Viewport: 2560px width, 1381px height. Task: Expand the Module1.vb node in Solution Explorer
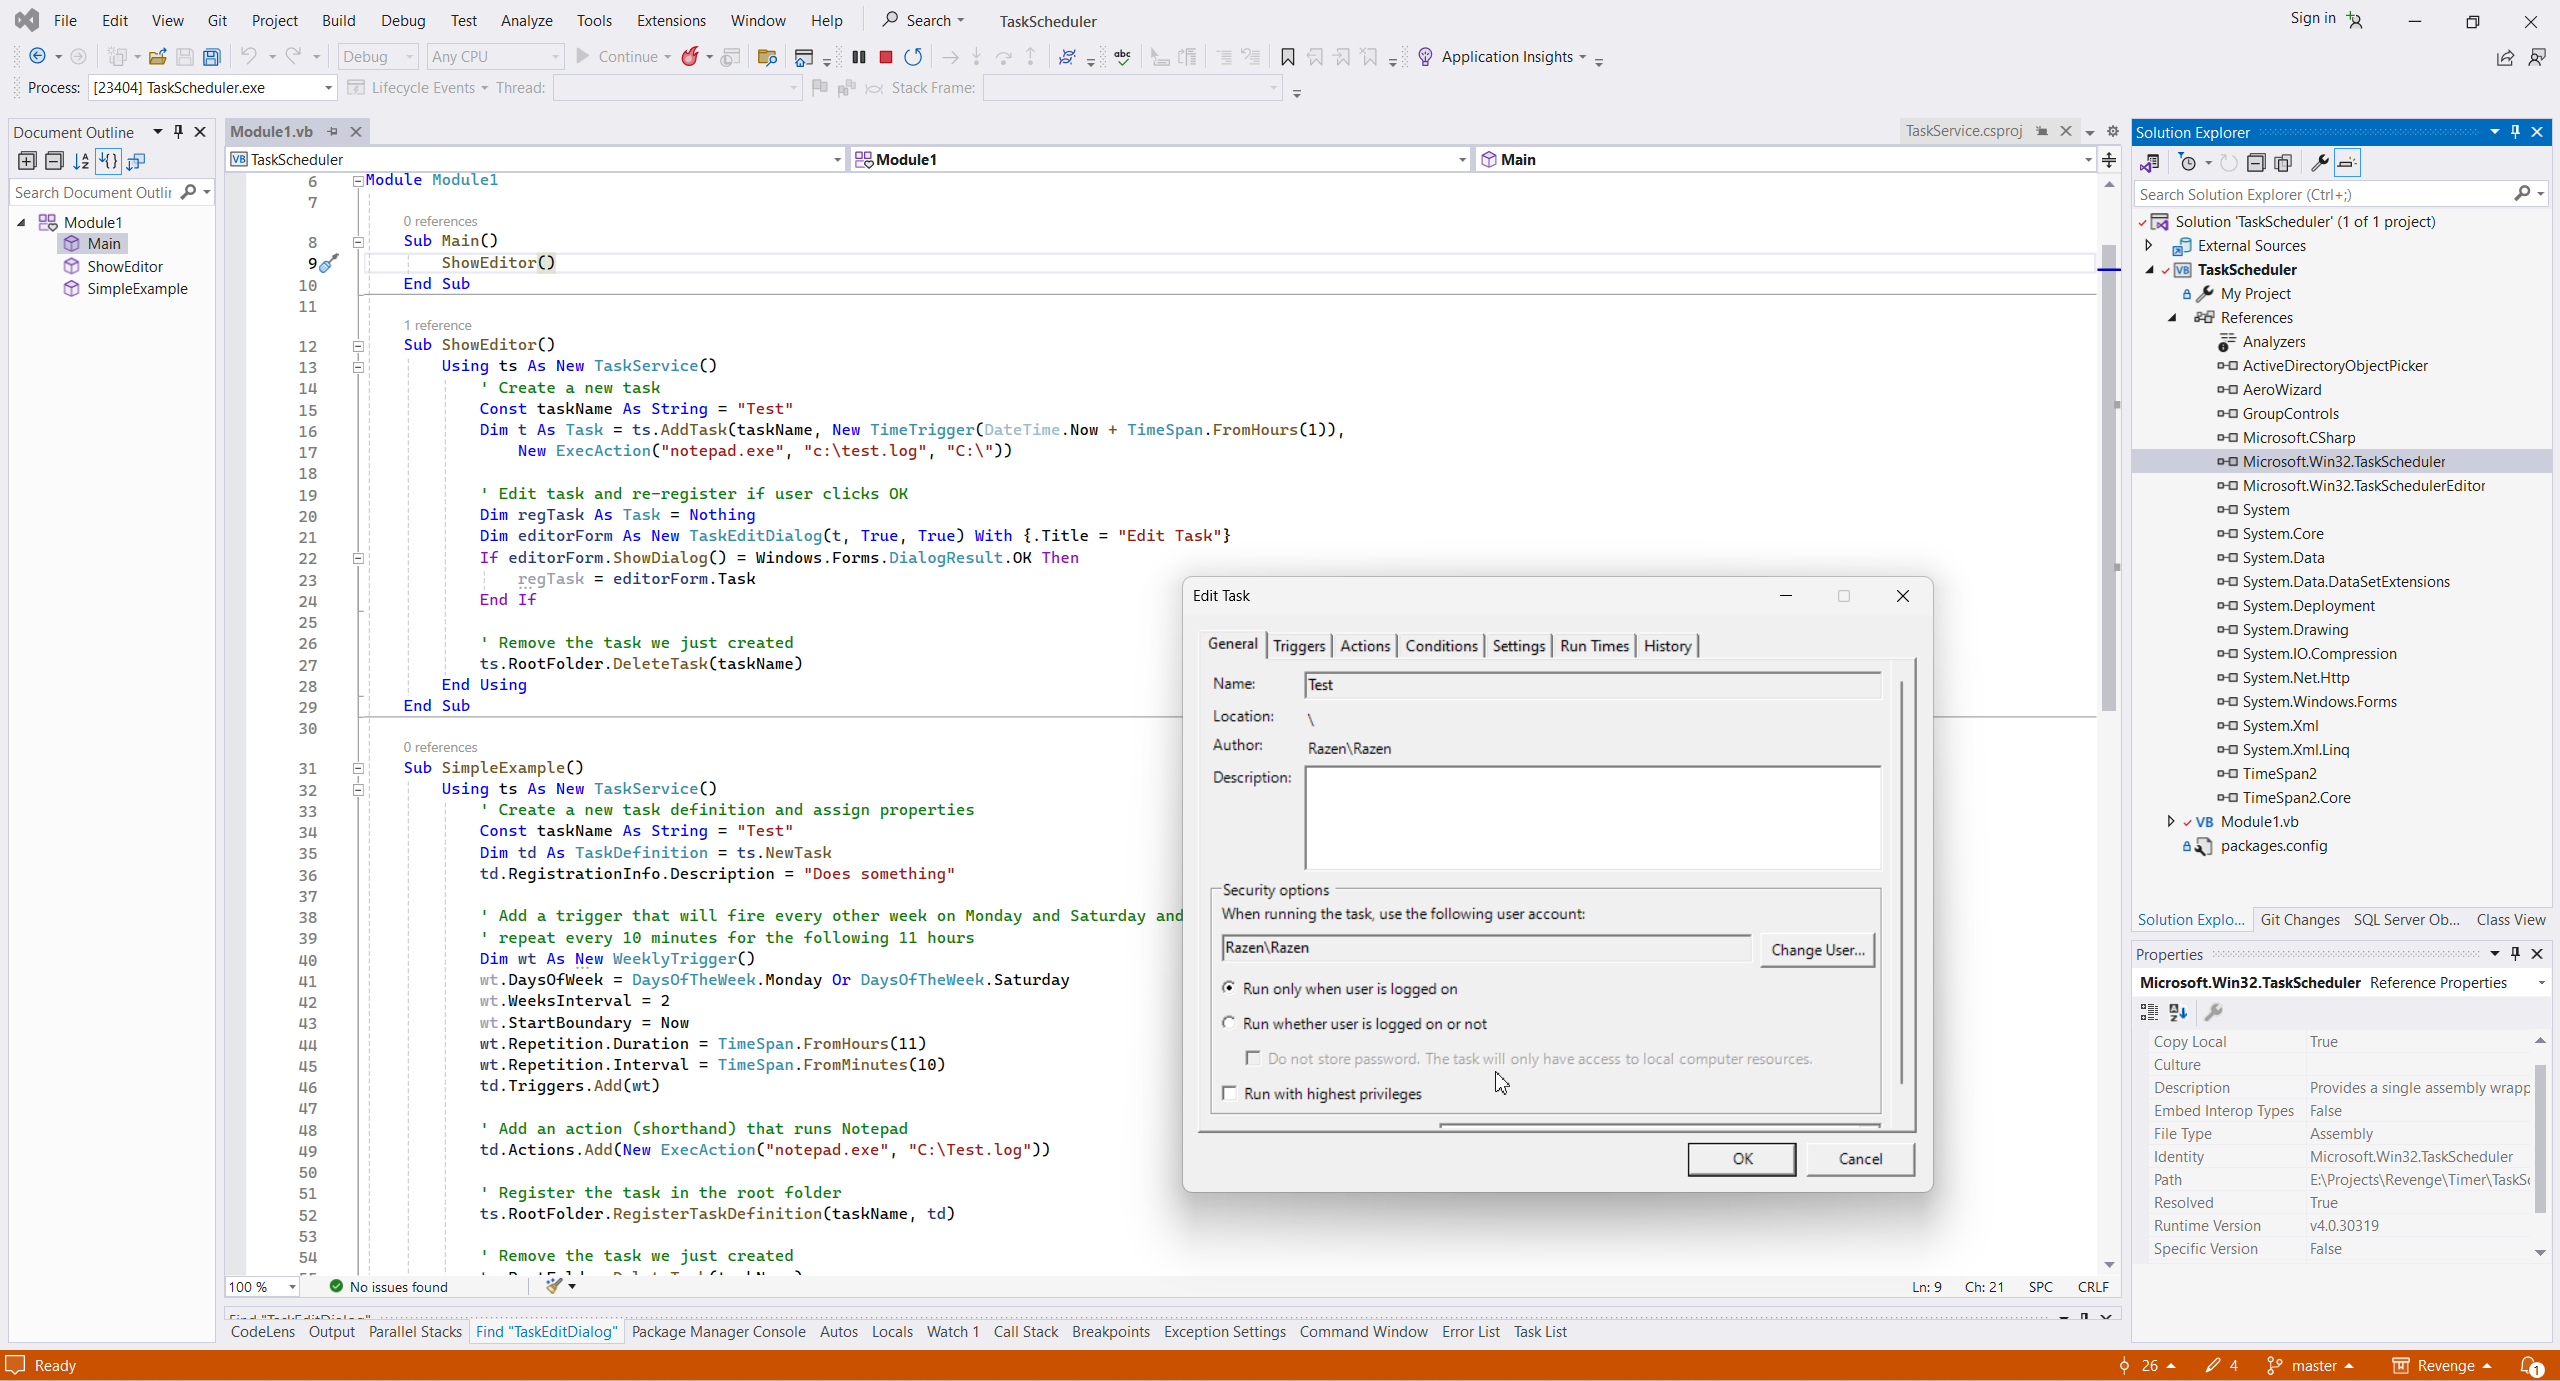click(x=2170, y=821)
